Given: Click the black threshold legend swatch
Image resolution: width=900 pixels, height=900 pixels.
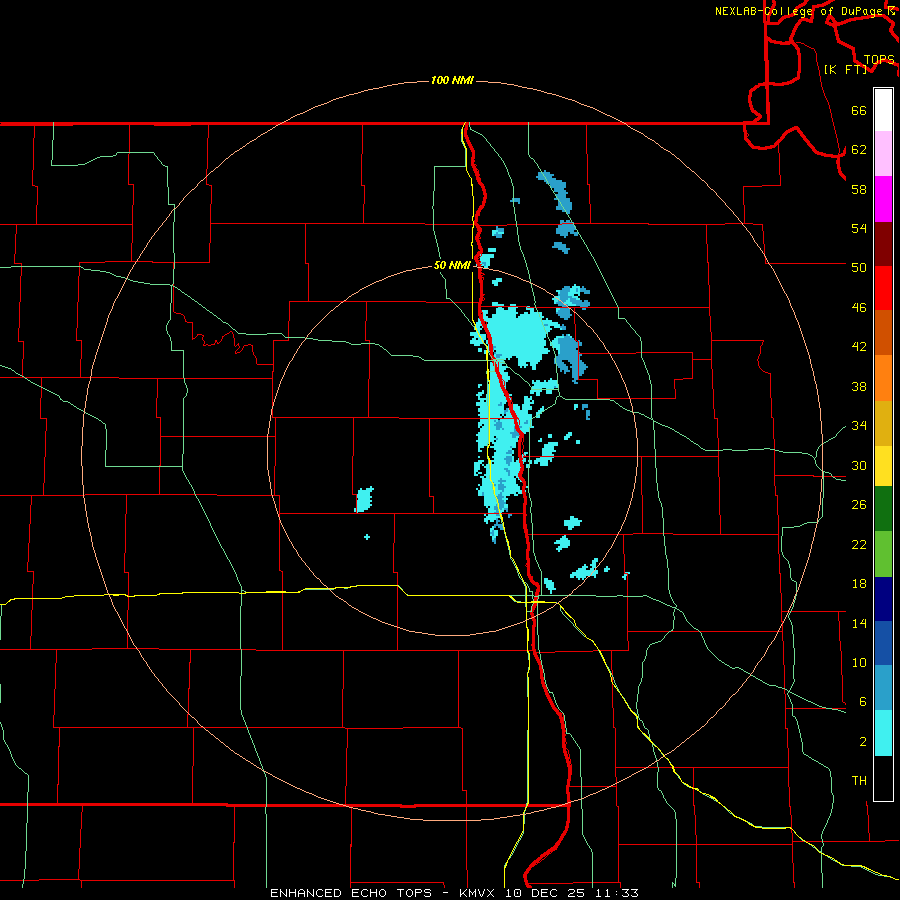Looking at the screenshot, I should click(883, 778).
